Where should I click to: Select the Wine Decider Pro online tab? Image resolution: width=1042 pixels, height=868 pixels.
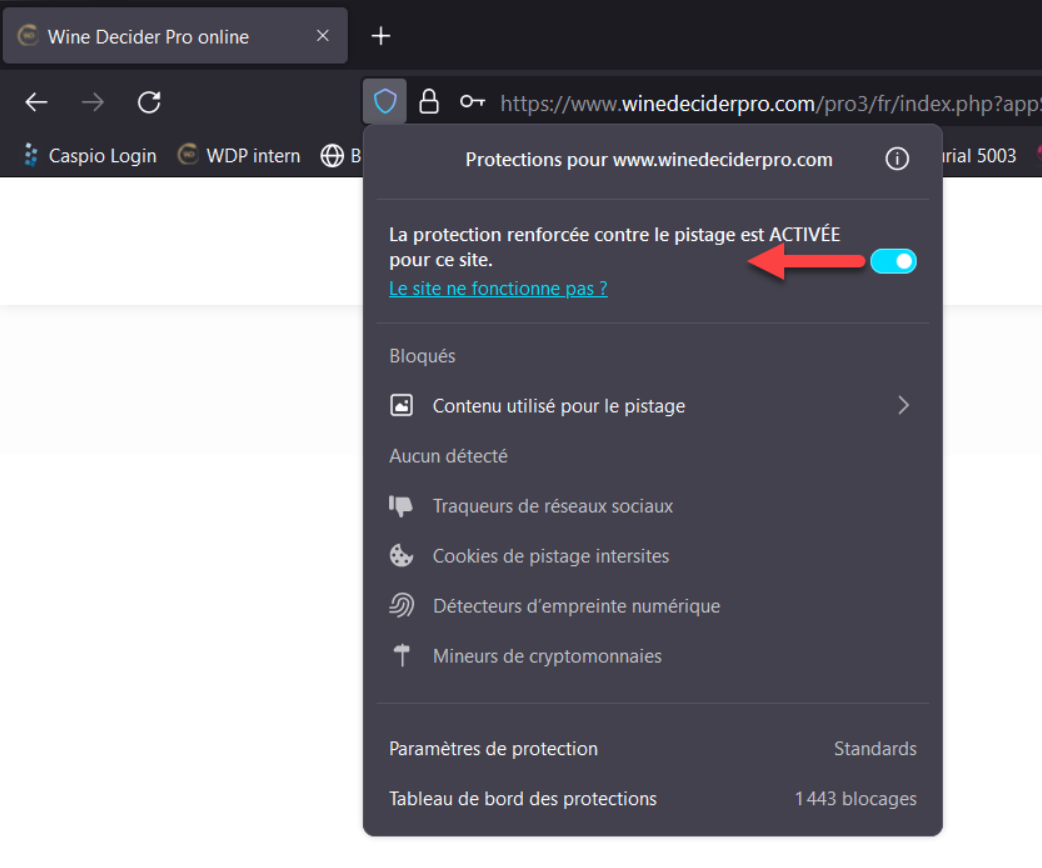click(x=175, y=36)
